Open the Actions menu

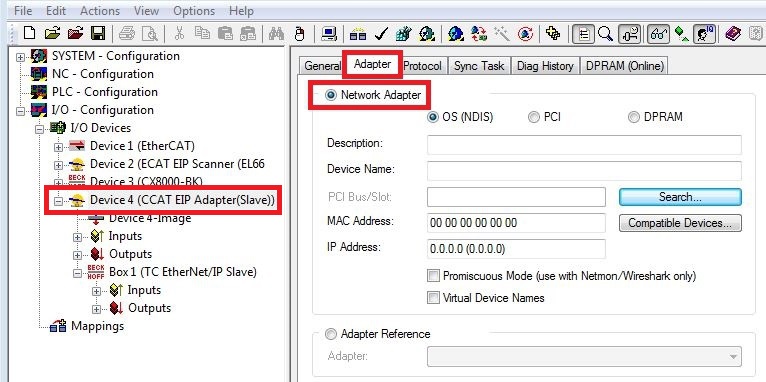[x=100, y=10]
